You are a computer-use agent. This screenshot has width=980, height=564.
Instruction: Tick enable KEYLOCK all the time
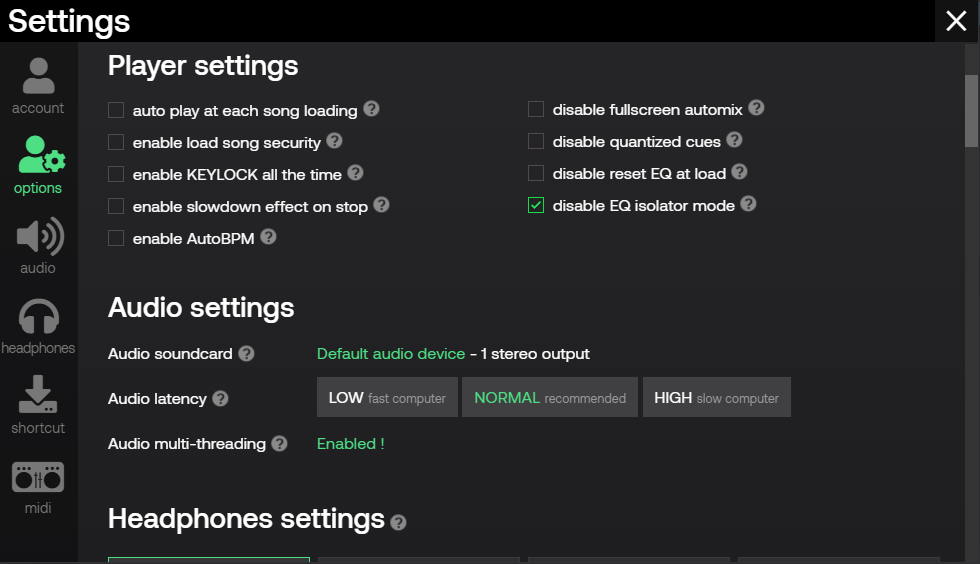click(116, 174)
